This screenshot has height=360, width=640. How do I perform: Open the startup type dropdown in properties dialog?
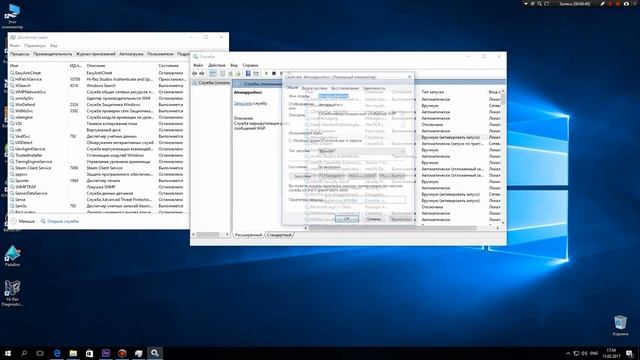tap(362, 151)
